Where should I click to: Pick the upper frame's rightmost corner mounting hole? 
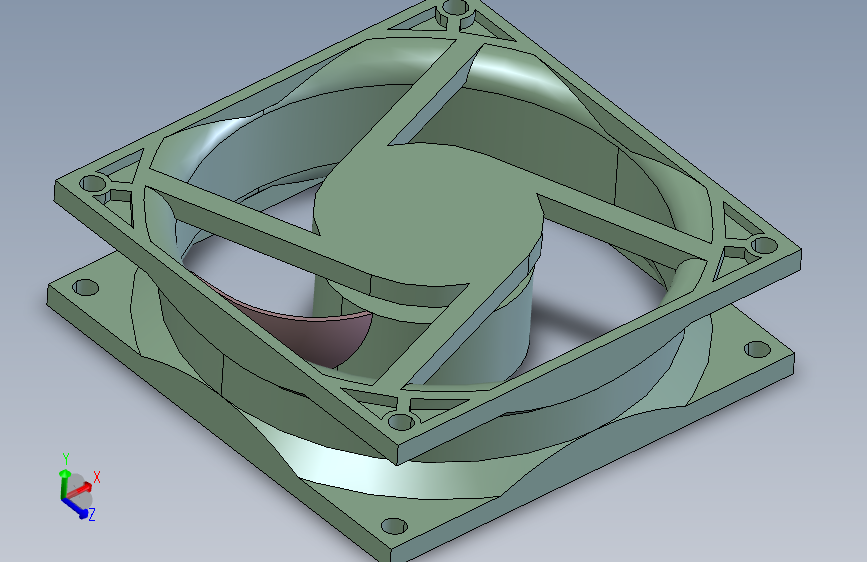point(764,244)
